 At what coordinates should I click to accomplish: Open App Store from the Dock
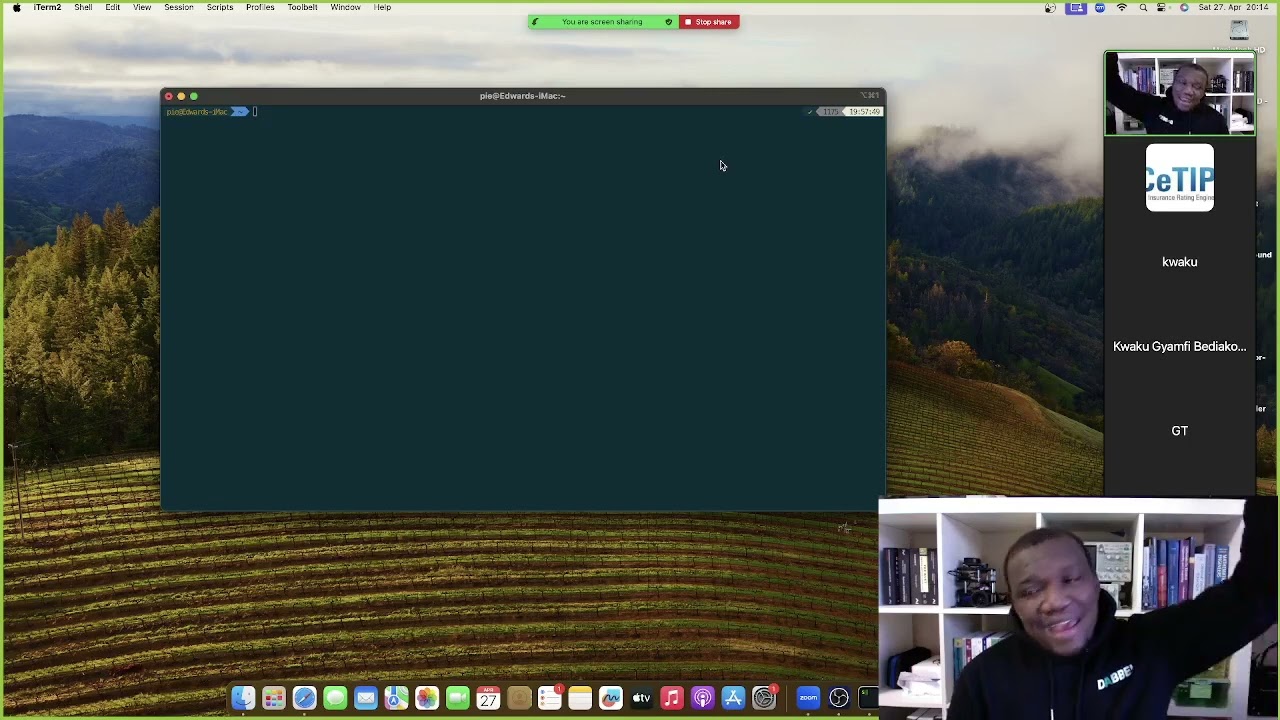click(734, 698)
